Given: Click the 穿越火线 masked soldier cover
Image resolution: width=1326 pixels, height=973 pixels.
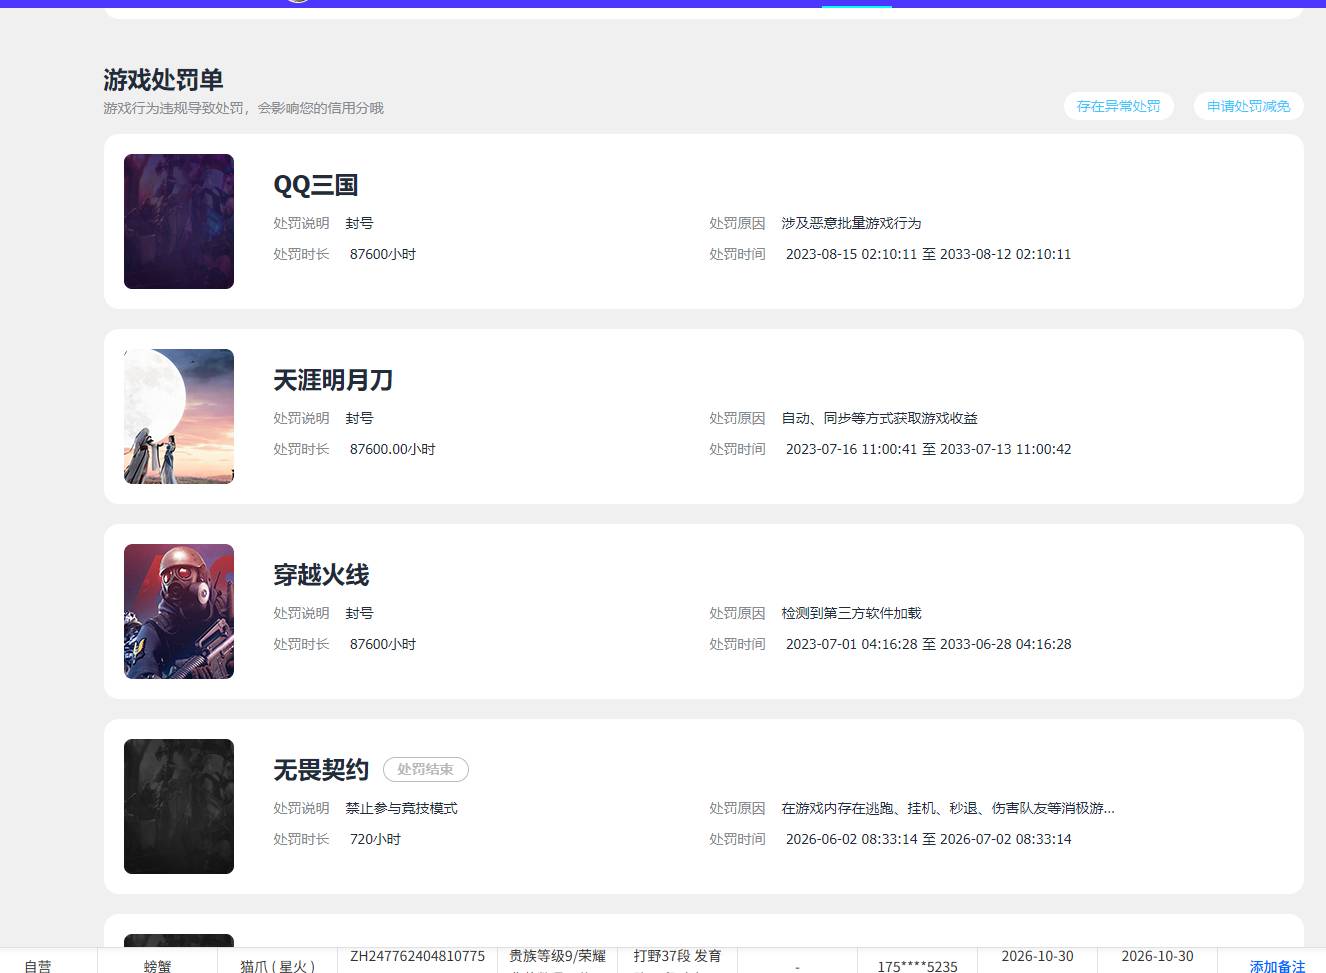Looking at the screenshot, I should click(x=179, y=611).
